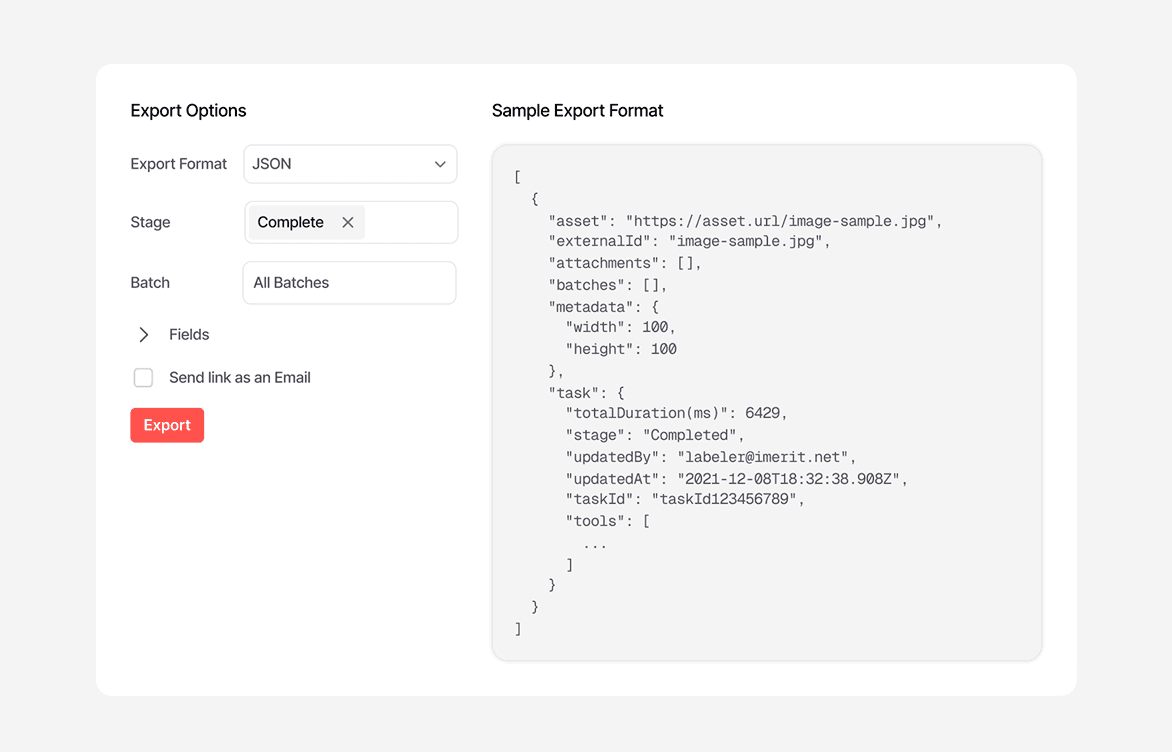Click the red Export button

click(x=167, y=425)
